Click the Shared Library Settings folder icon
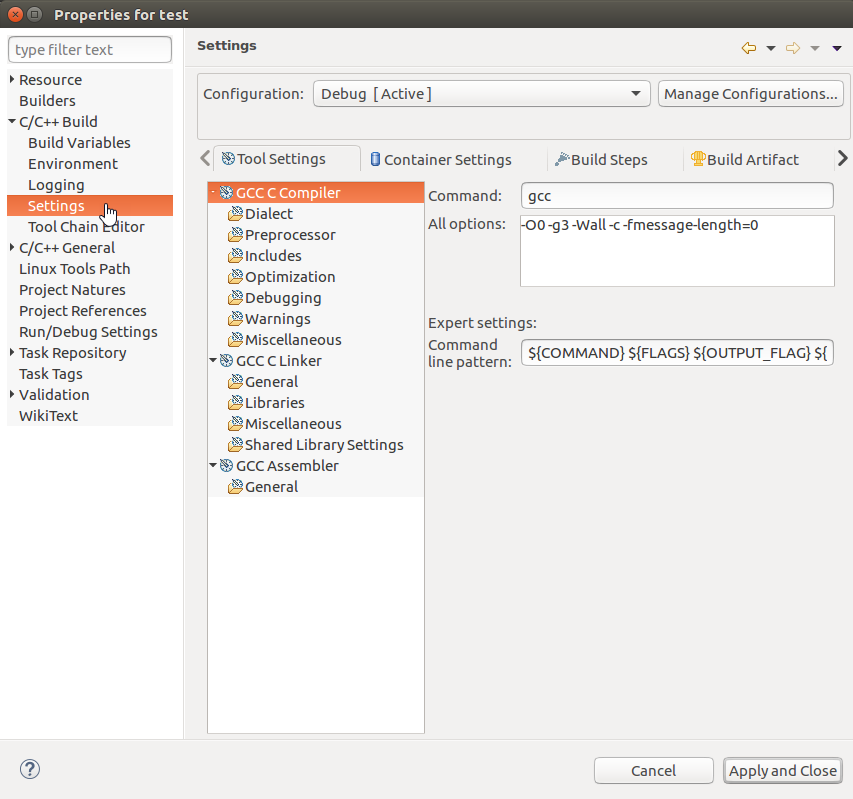The height and width of the screenshot is (799, 853). pyautogui.click(x=235, y=445)
